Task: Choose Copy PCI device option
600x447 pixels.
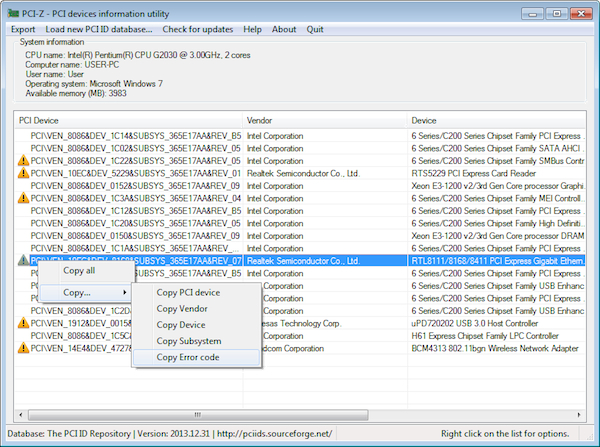Action: (196, 292)
